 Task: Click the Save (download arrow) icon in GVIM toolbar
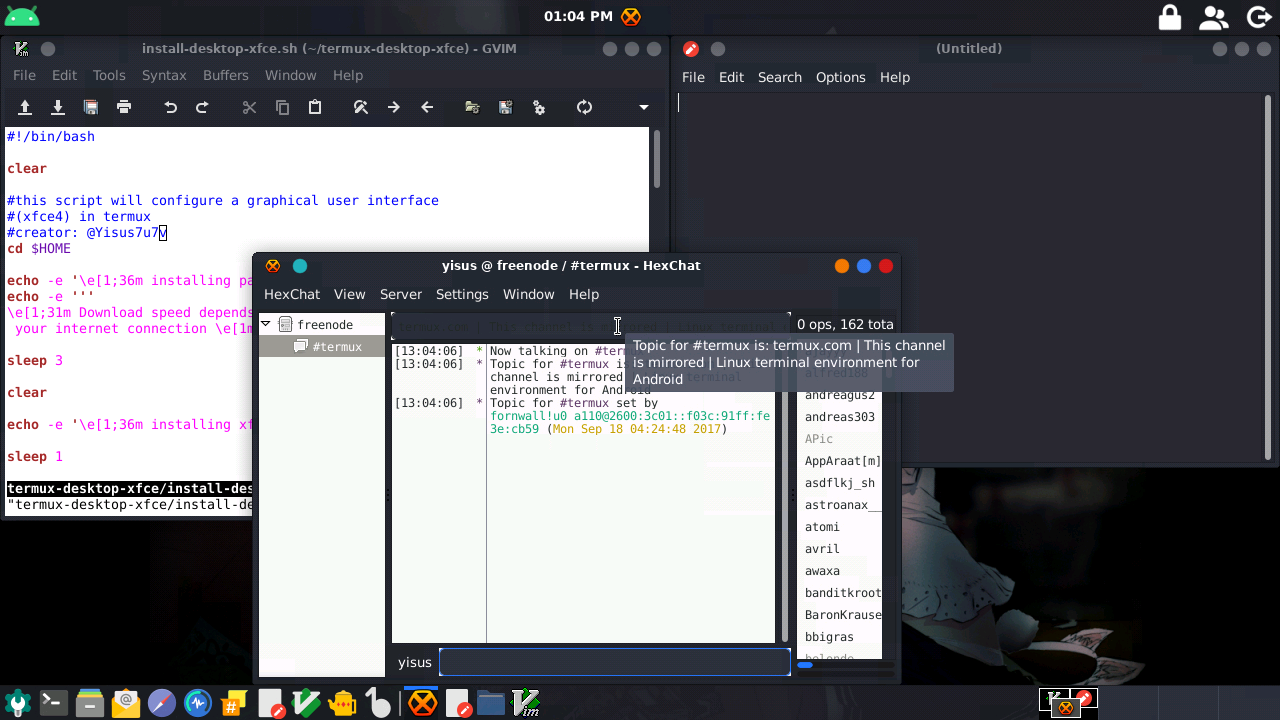(58, 107)
